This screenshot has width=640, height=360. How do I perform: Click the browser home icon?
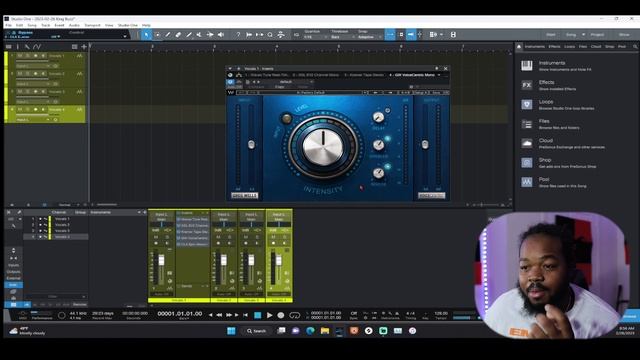pyautogui.click(x=519, y=47)
